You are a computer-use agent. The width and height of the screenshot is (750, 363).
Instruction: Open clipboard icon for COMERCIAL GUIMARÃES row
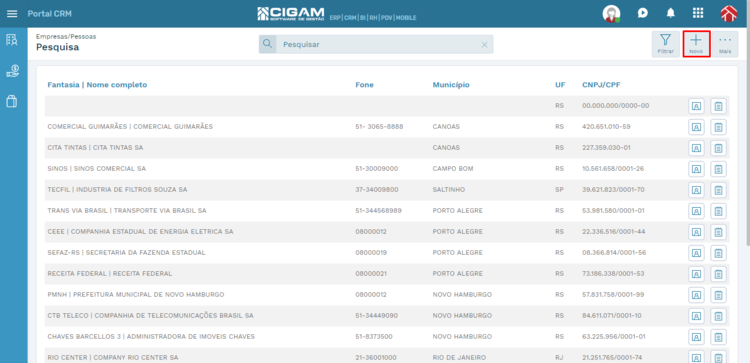coord(718,127)
